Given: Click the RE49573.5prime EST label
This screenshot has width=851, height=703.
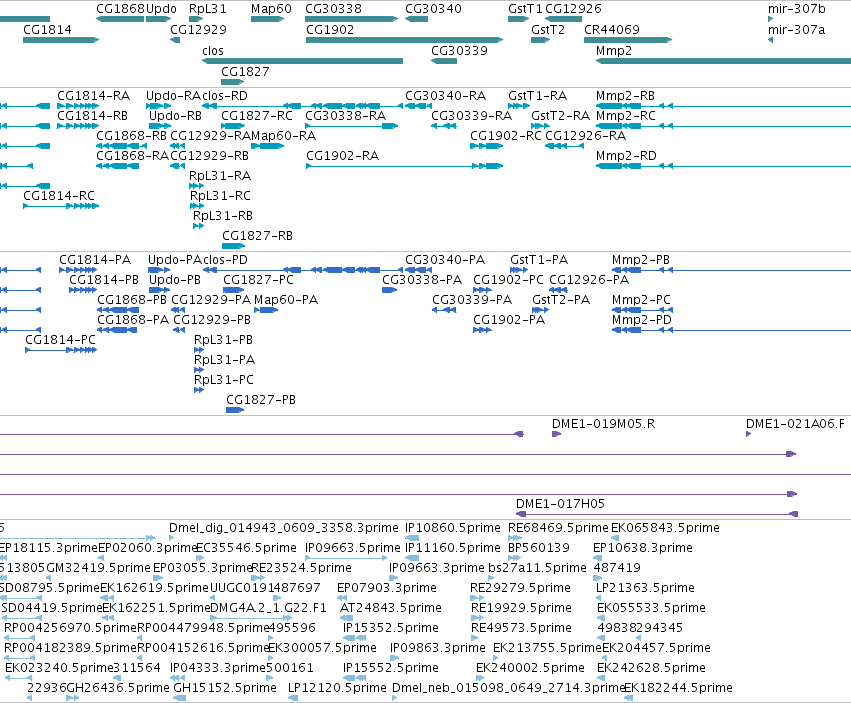Looking at the screenshot, I should [521, 628].
